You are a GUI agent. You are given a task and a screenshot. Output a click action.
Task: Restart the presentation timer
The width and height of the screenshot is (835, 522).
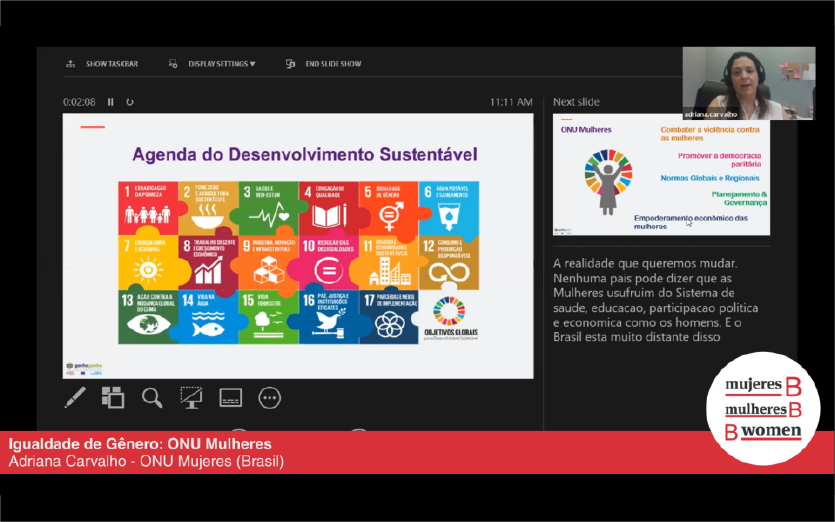pos(130,102)
